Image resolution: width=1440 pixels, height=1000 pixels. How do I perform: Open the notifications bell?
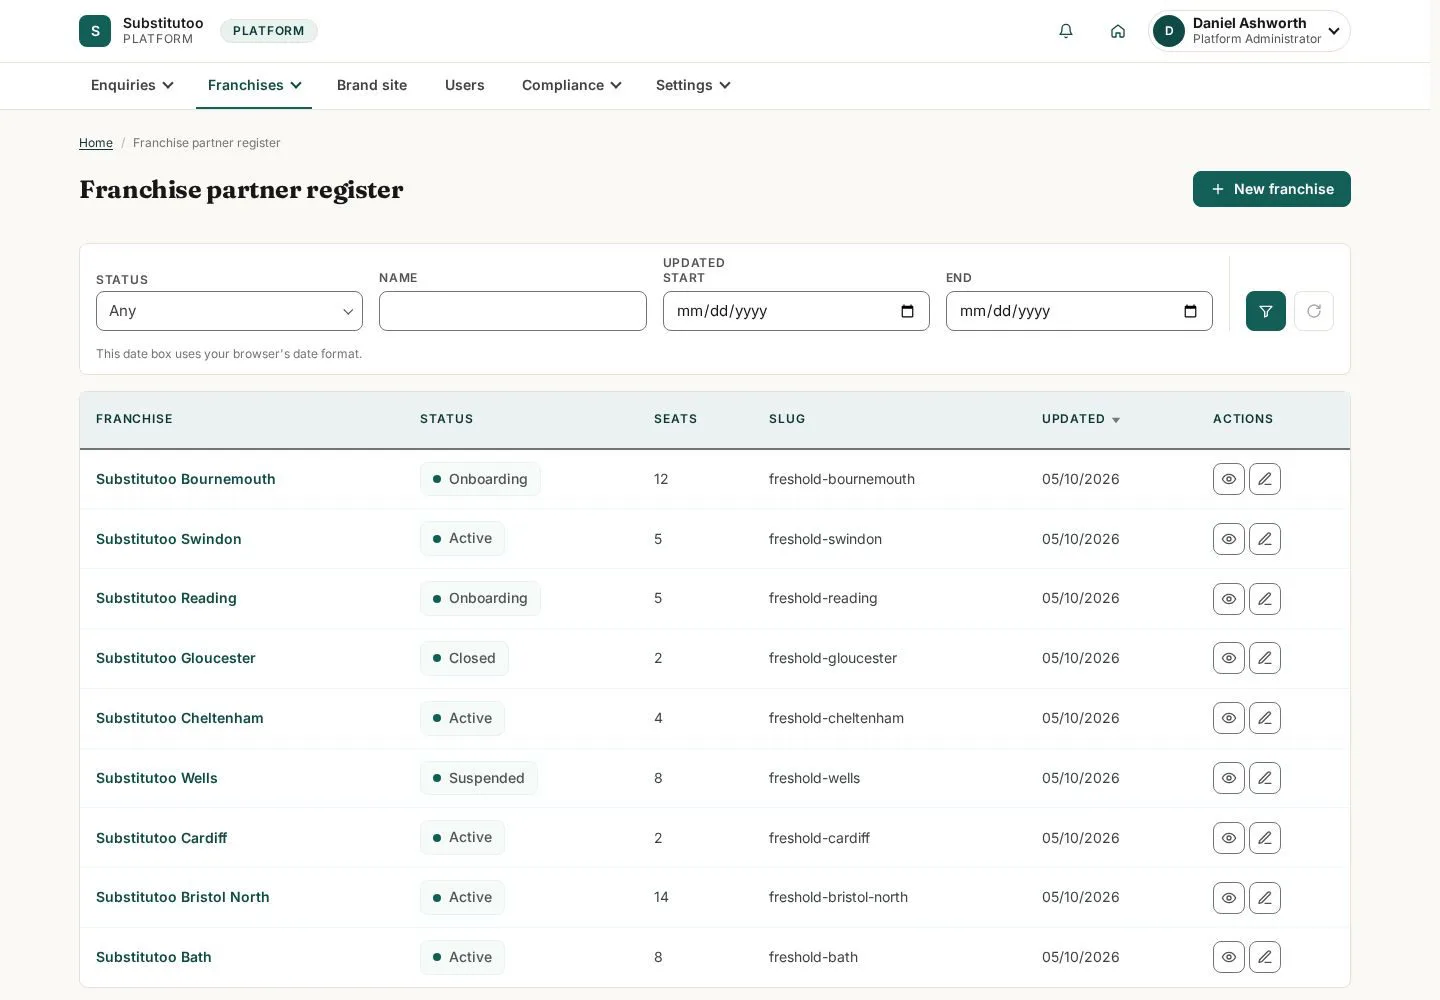pyautogui.click(x=1066, y=31)
